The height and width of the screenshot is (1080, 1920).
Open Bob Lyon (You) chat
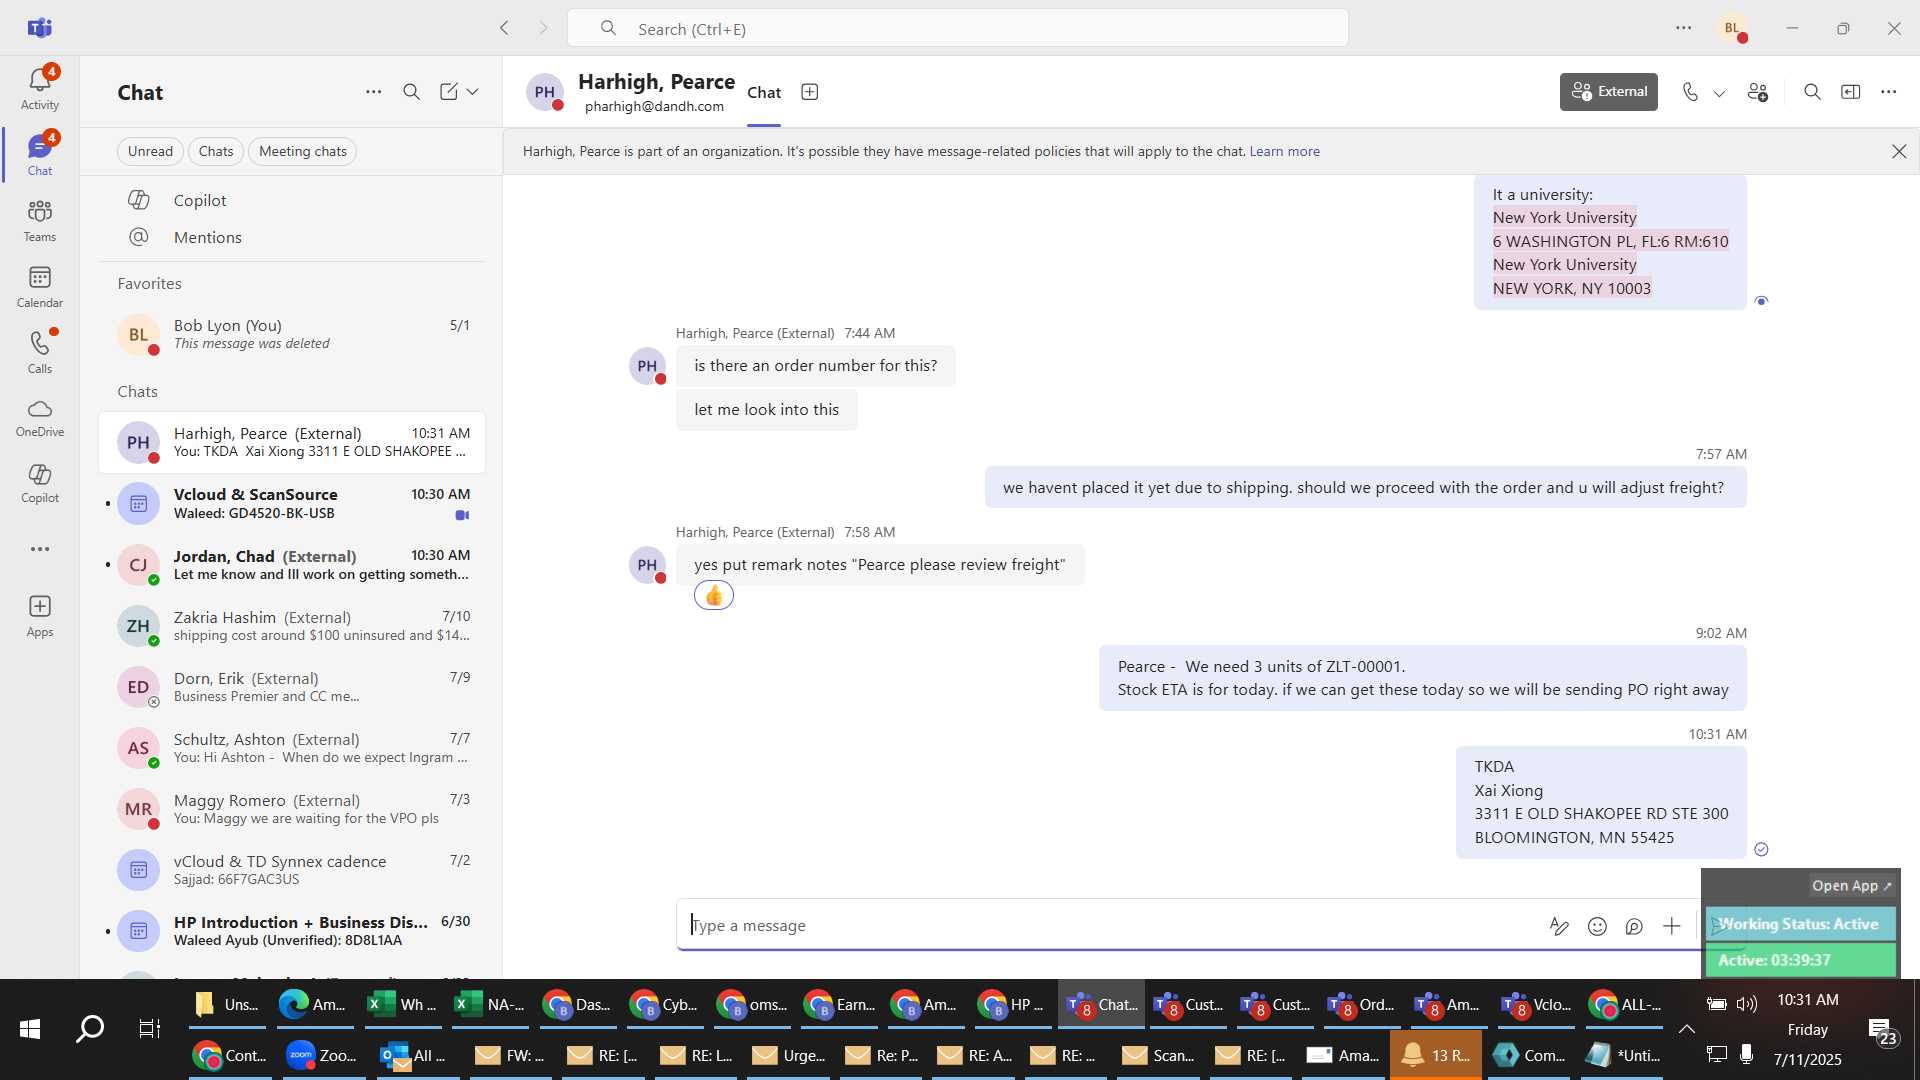point(292,334)
